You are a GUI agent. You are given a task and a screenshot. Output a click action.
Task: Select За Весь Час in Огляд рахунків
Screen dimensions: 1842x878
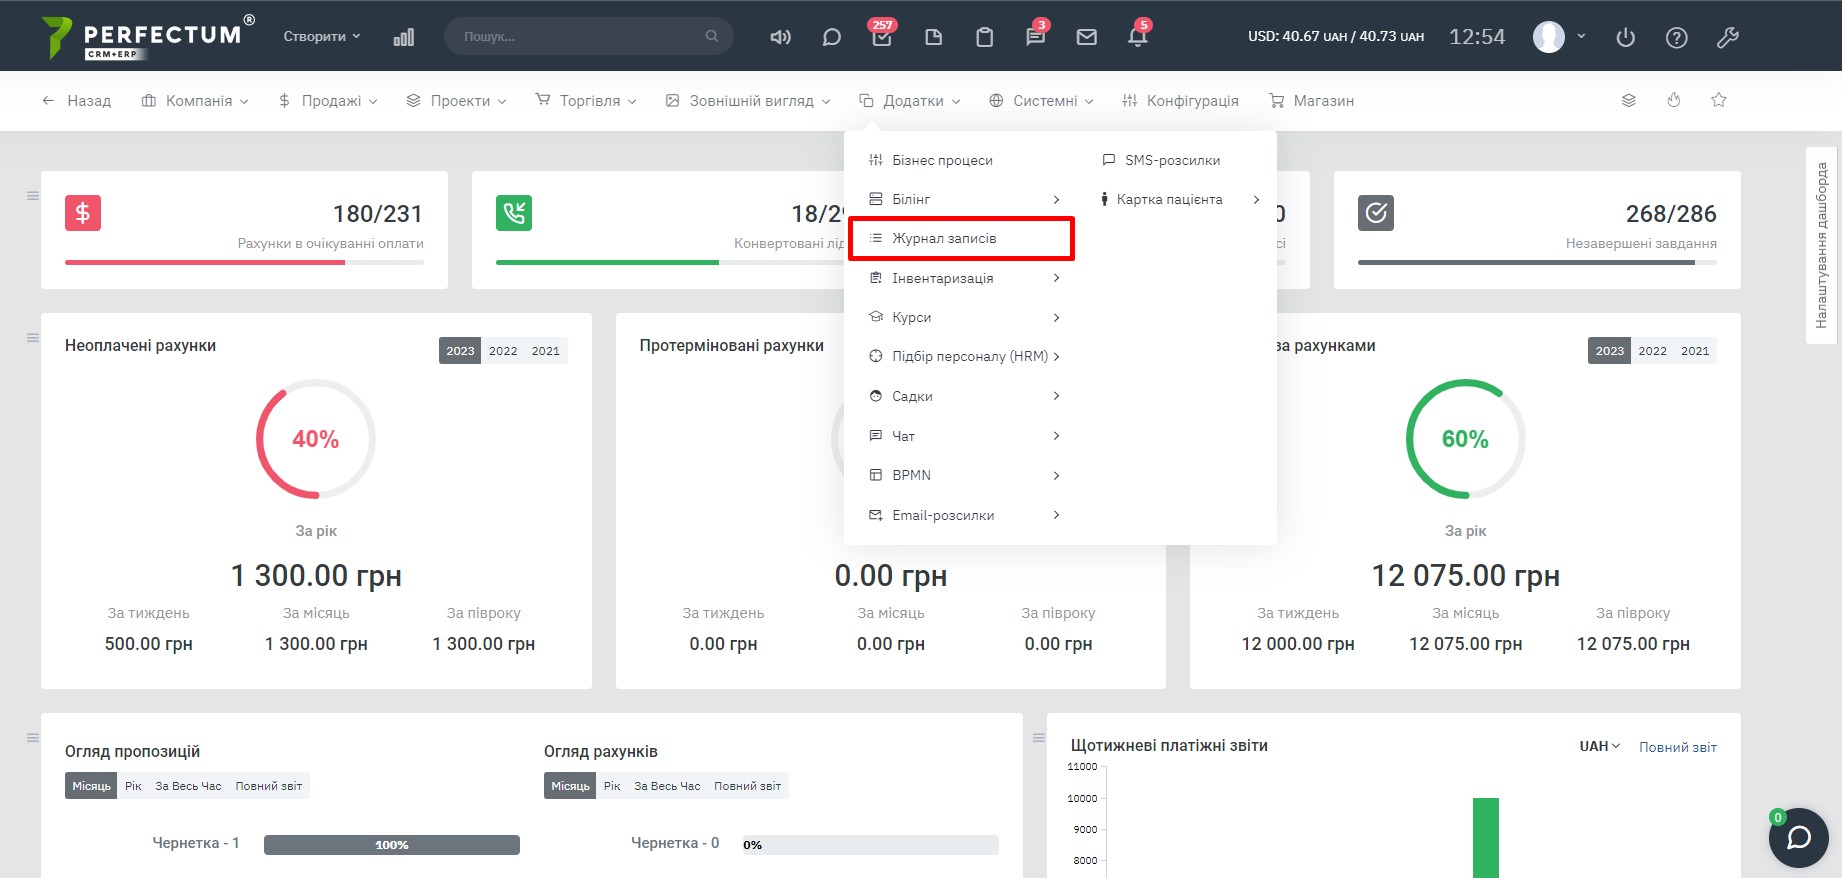pos(667,786)
